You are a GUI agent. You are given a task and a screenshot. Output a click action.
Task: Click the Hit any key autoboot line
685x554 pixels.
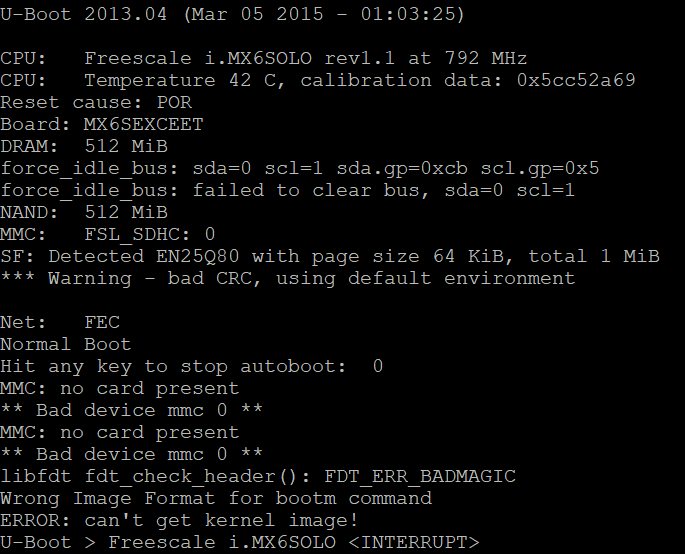click(192, 367)
